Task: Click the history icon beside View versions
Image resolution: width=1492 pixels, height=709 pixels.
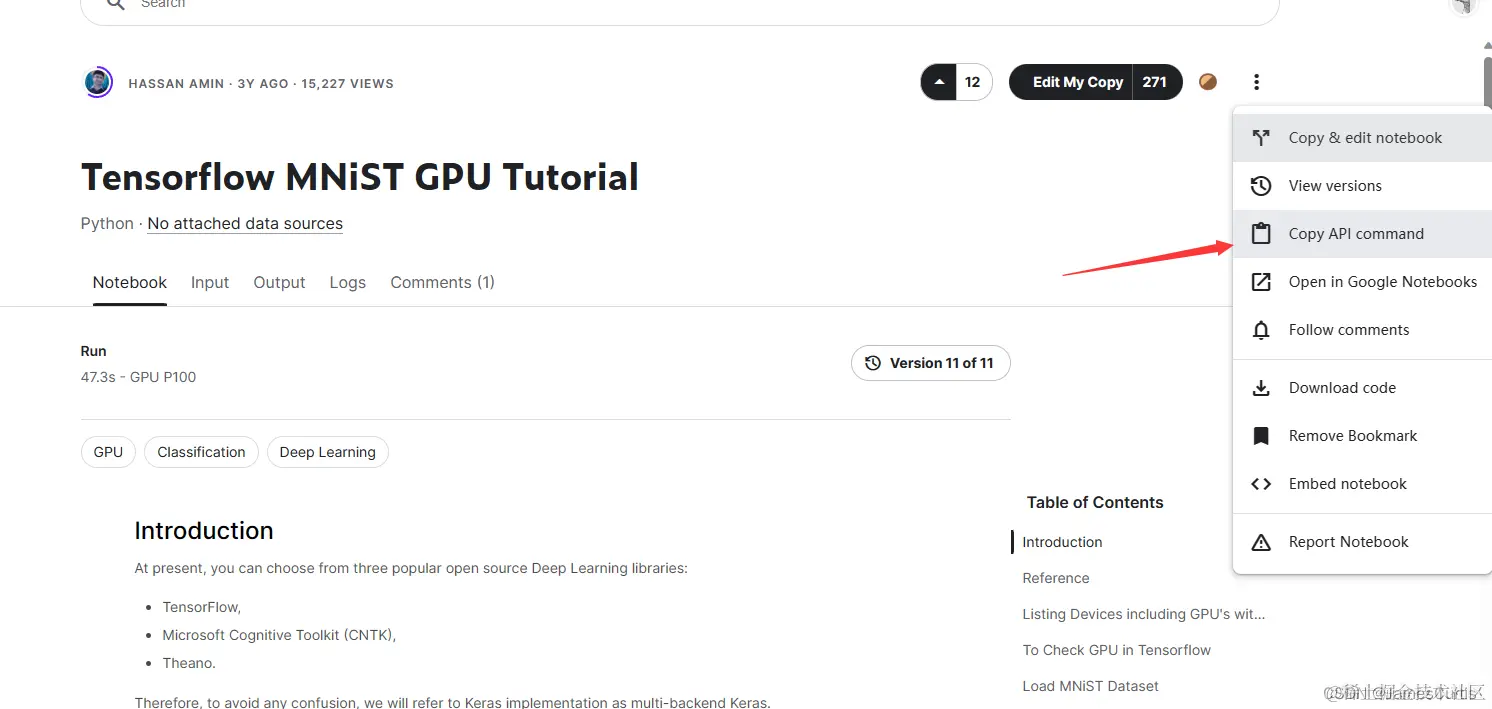Action: pos(1261,186)
